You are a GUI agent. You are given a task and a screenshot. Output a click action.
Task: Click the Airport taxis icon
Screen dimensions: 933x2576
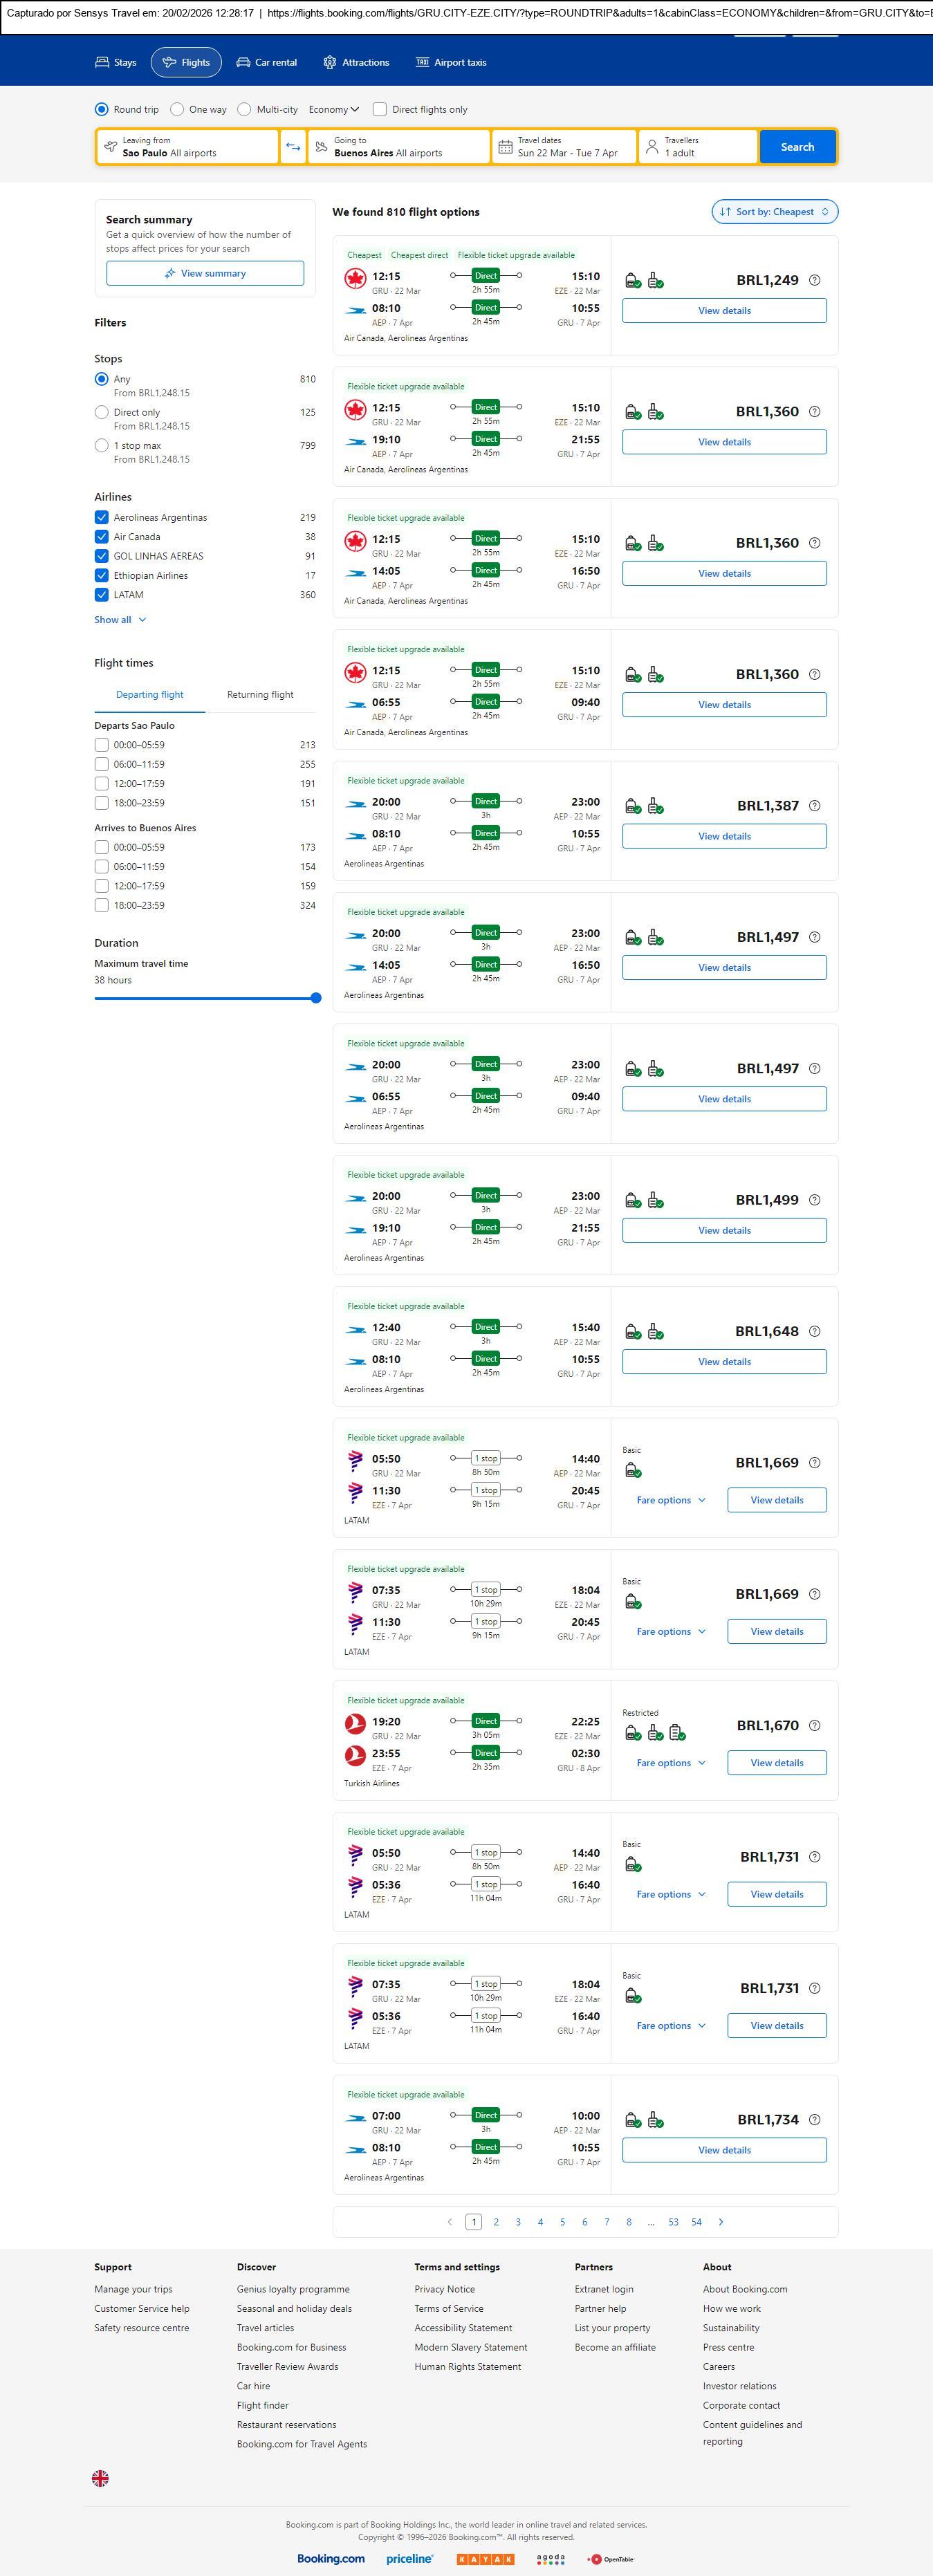tap(422, 62)
